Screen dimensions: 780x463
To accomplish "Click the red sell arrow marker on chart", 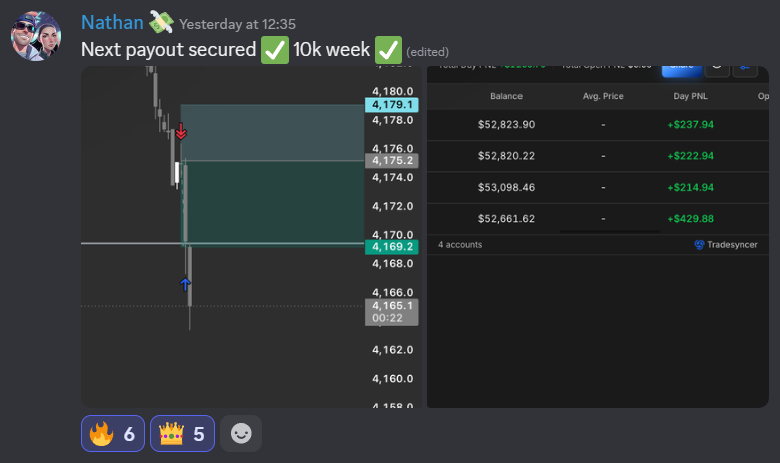I will [x=181, y=132].
